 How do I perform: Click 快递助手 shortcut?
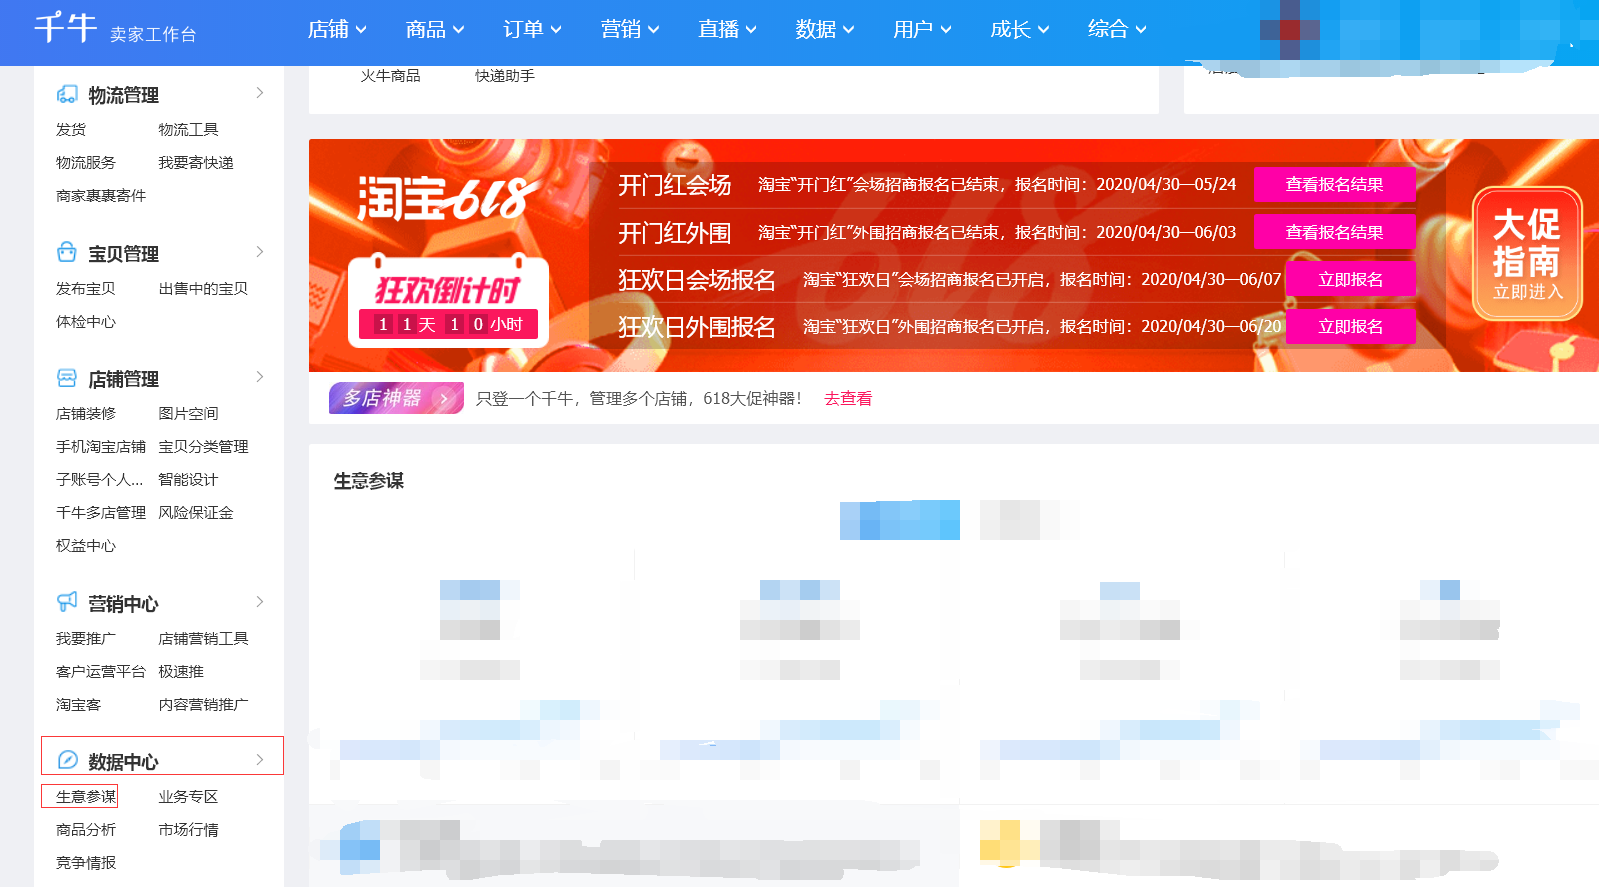[505, 75]
